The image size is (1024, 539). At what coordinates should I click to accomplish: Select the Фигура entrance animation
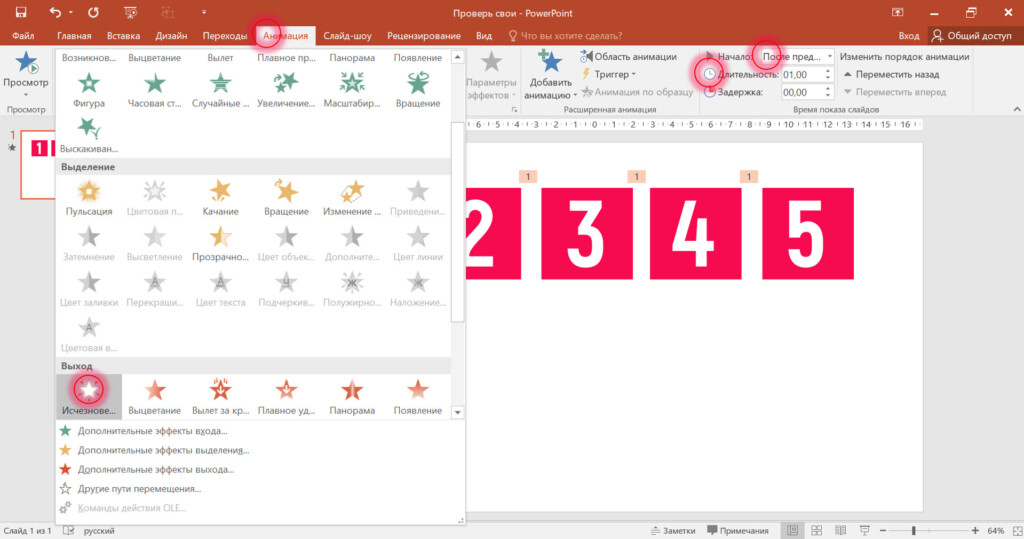(x=88, y=88)
